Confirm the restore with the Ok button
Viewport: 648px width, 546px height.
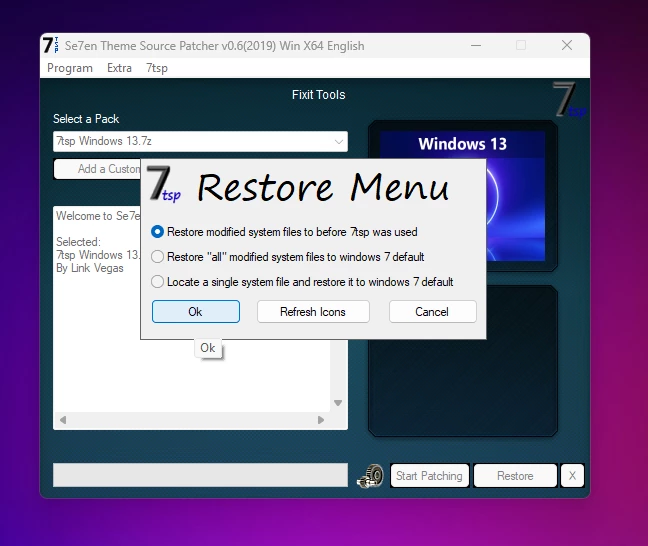(x=195, y=312)
